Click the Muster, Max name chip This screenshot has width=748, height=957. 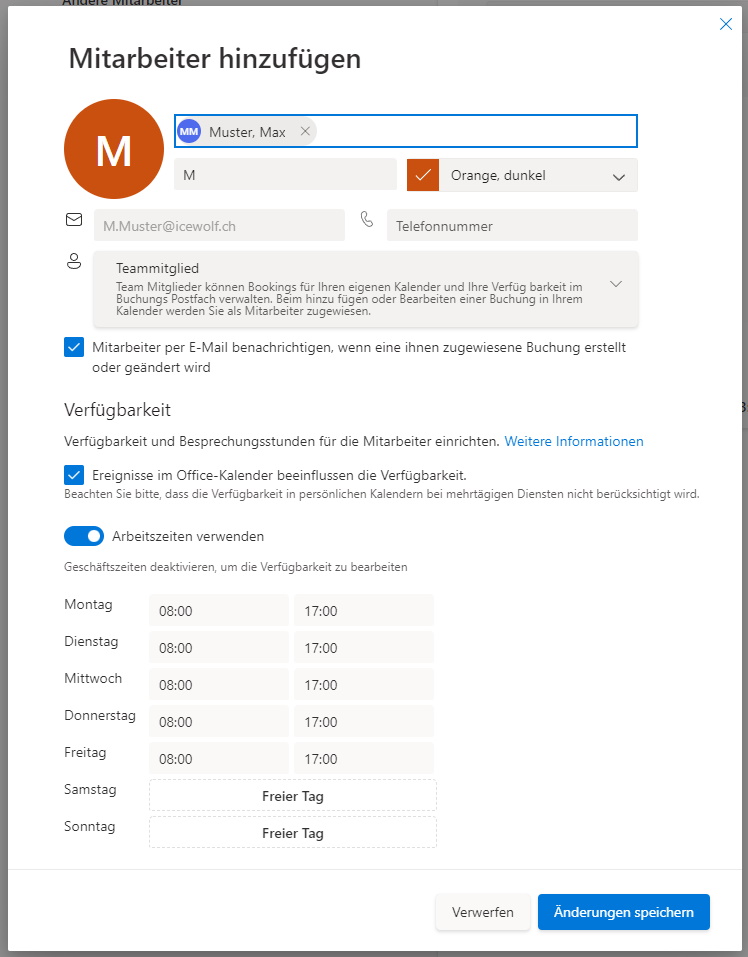[247, 132]
